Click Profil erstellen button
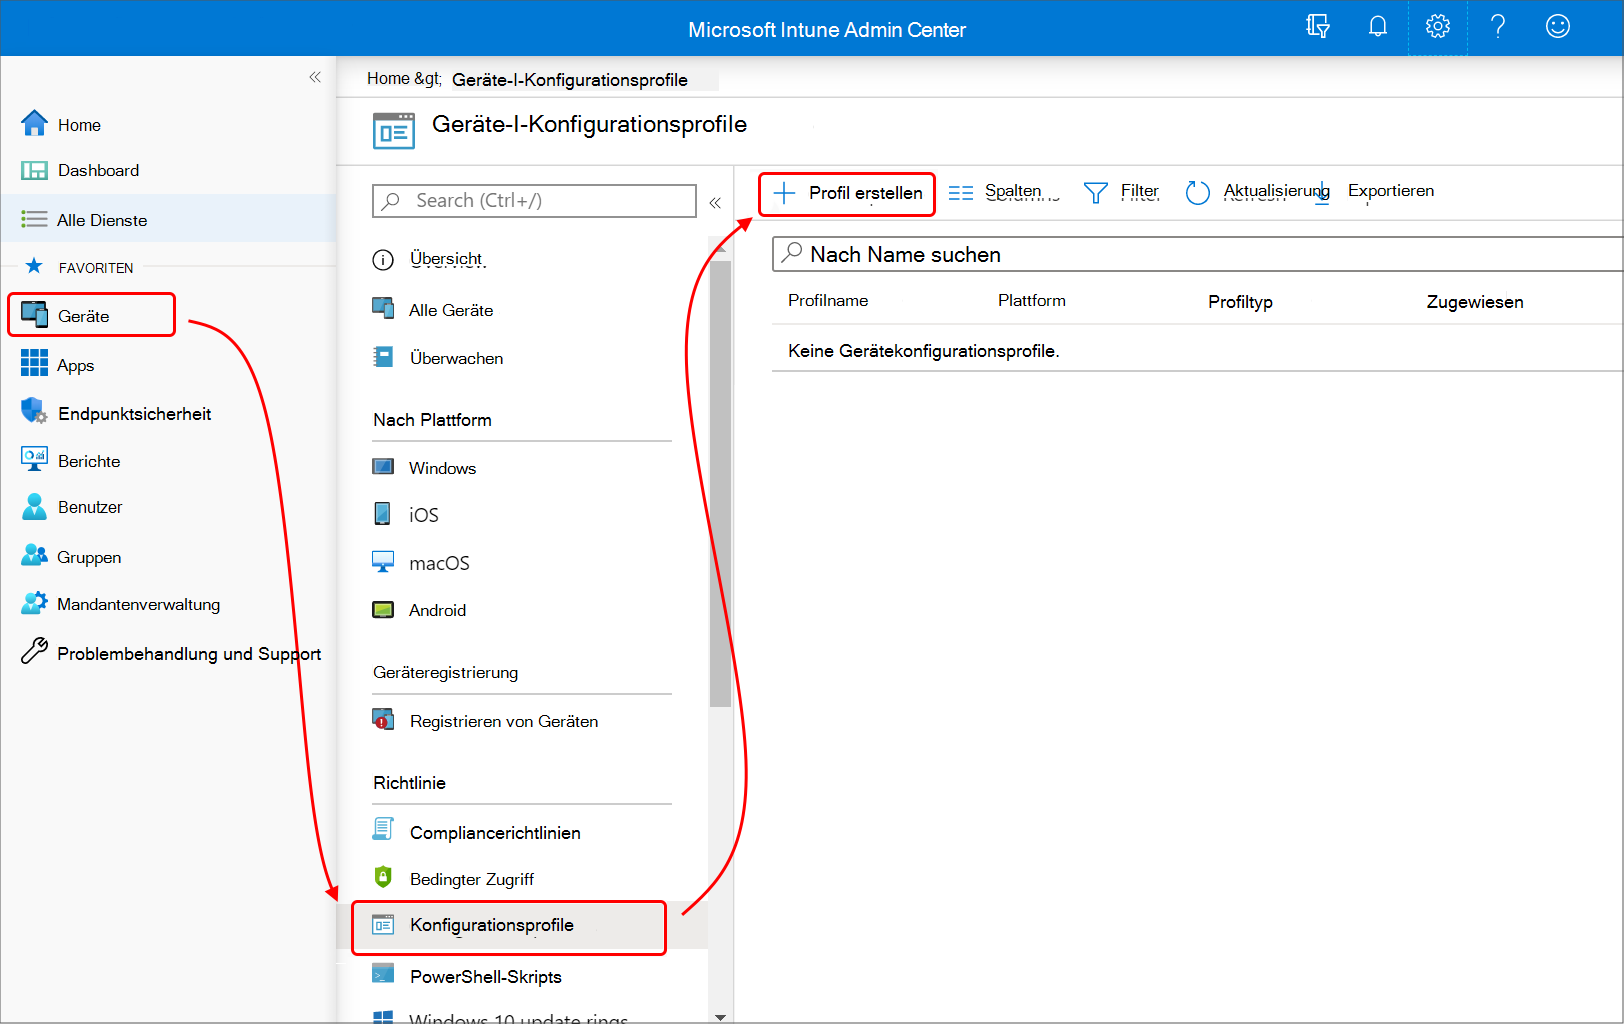The image size is (1624, 1024). click(x=847, y=193)
